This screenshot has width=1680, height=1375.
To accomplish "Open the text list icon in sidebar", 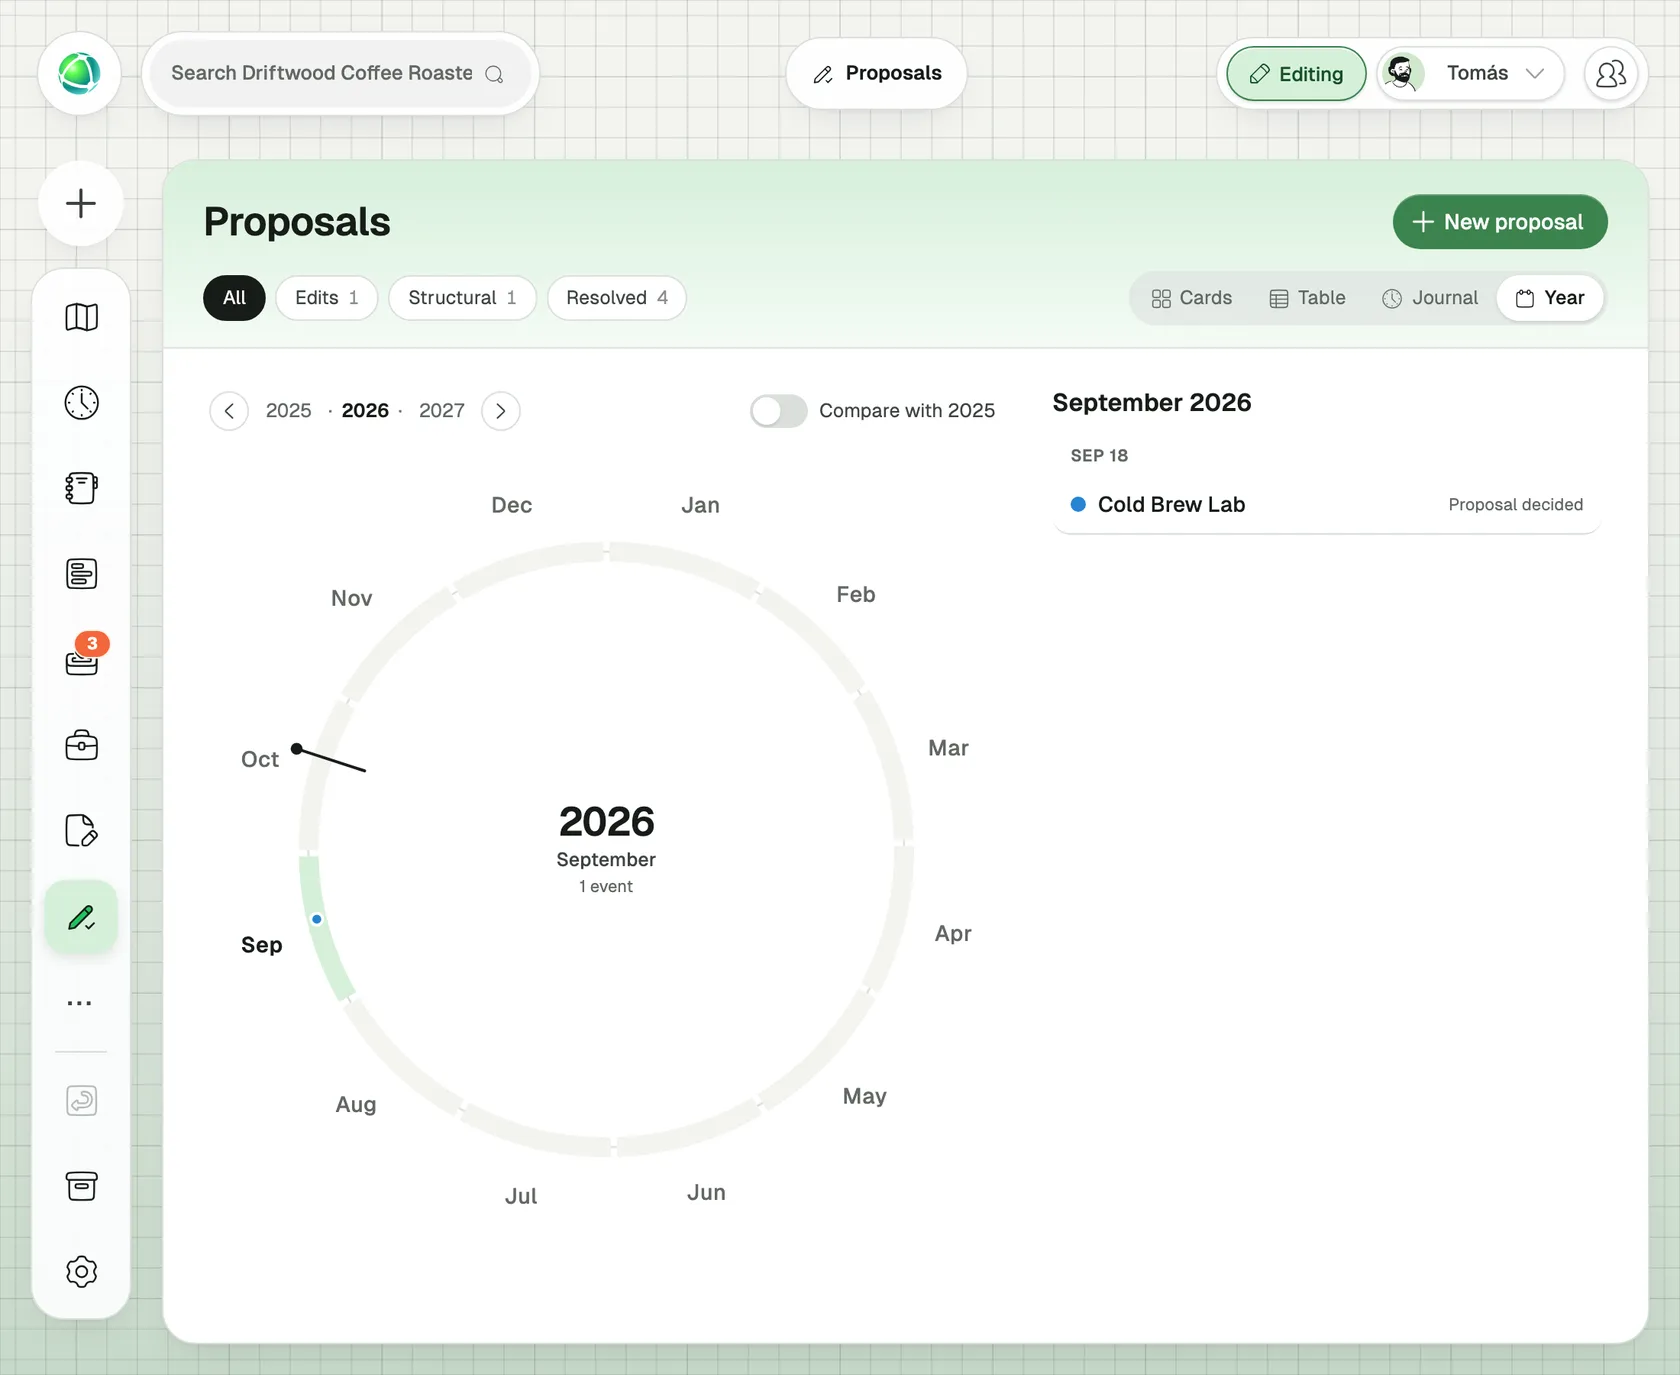I will [x=81, y=574].
